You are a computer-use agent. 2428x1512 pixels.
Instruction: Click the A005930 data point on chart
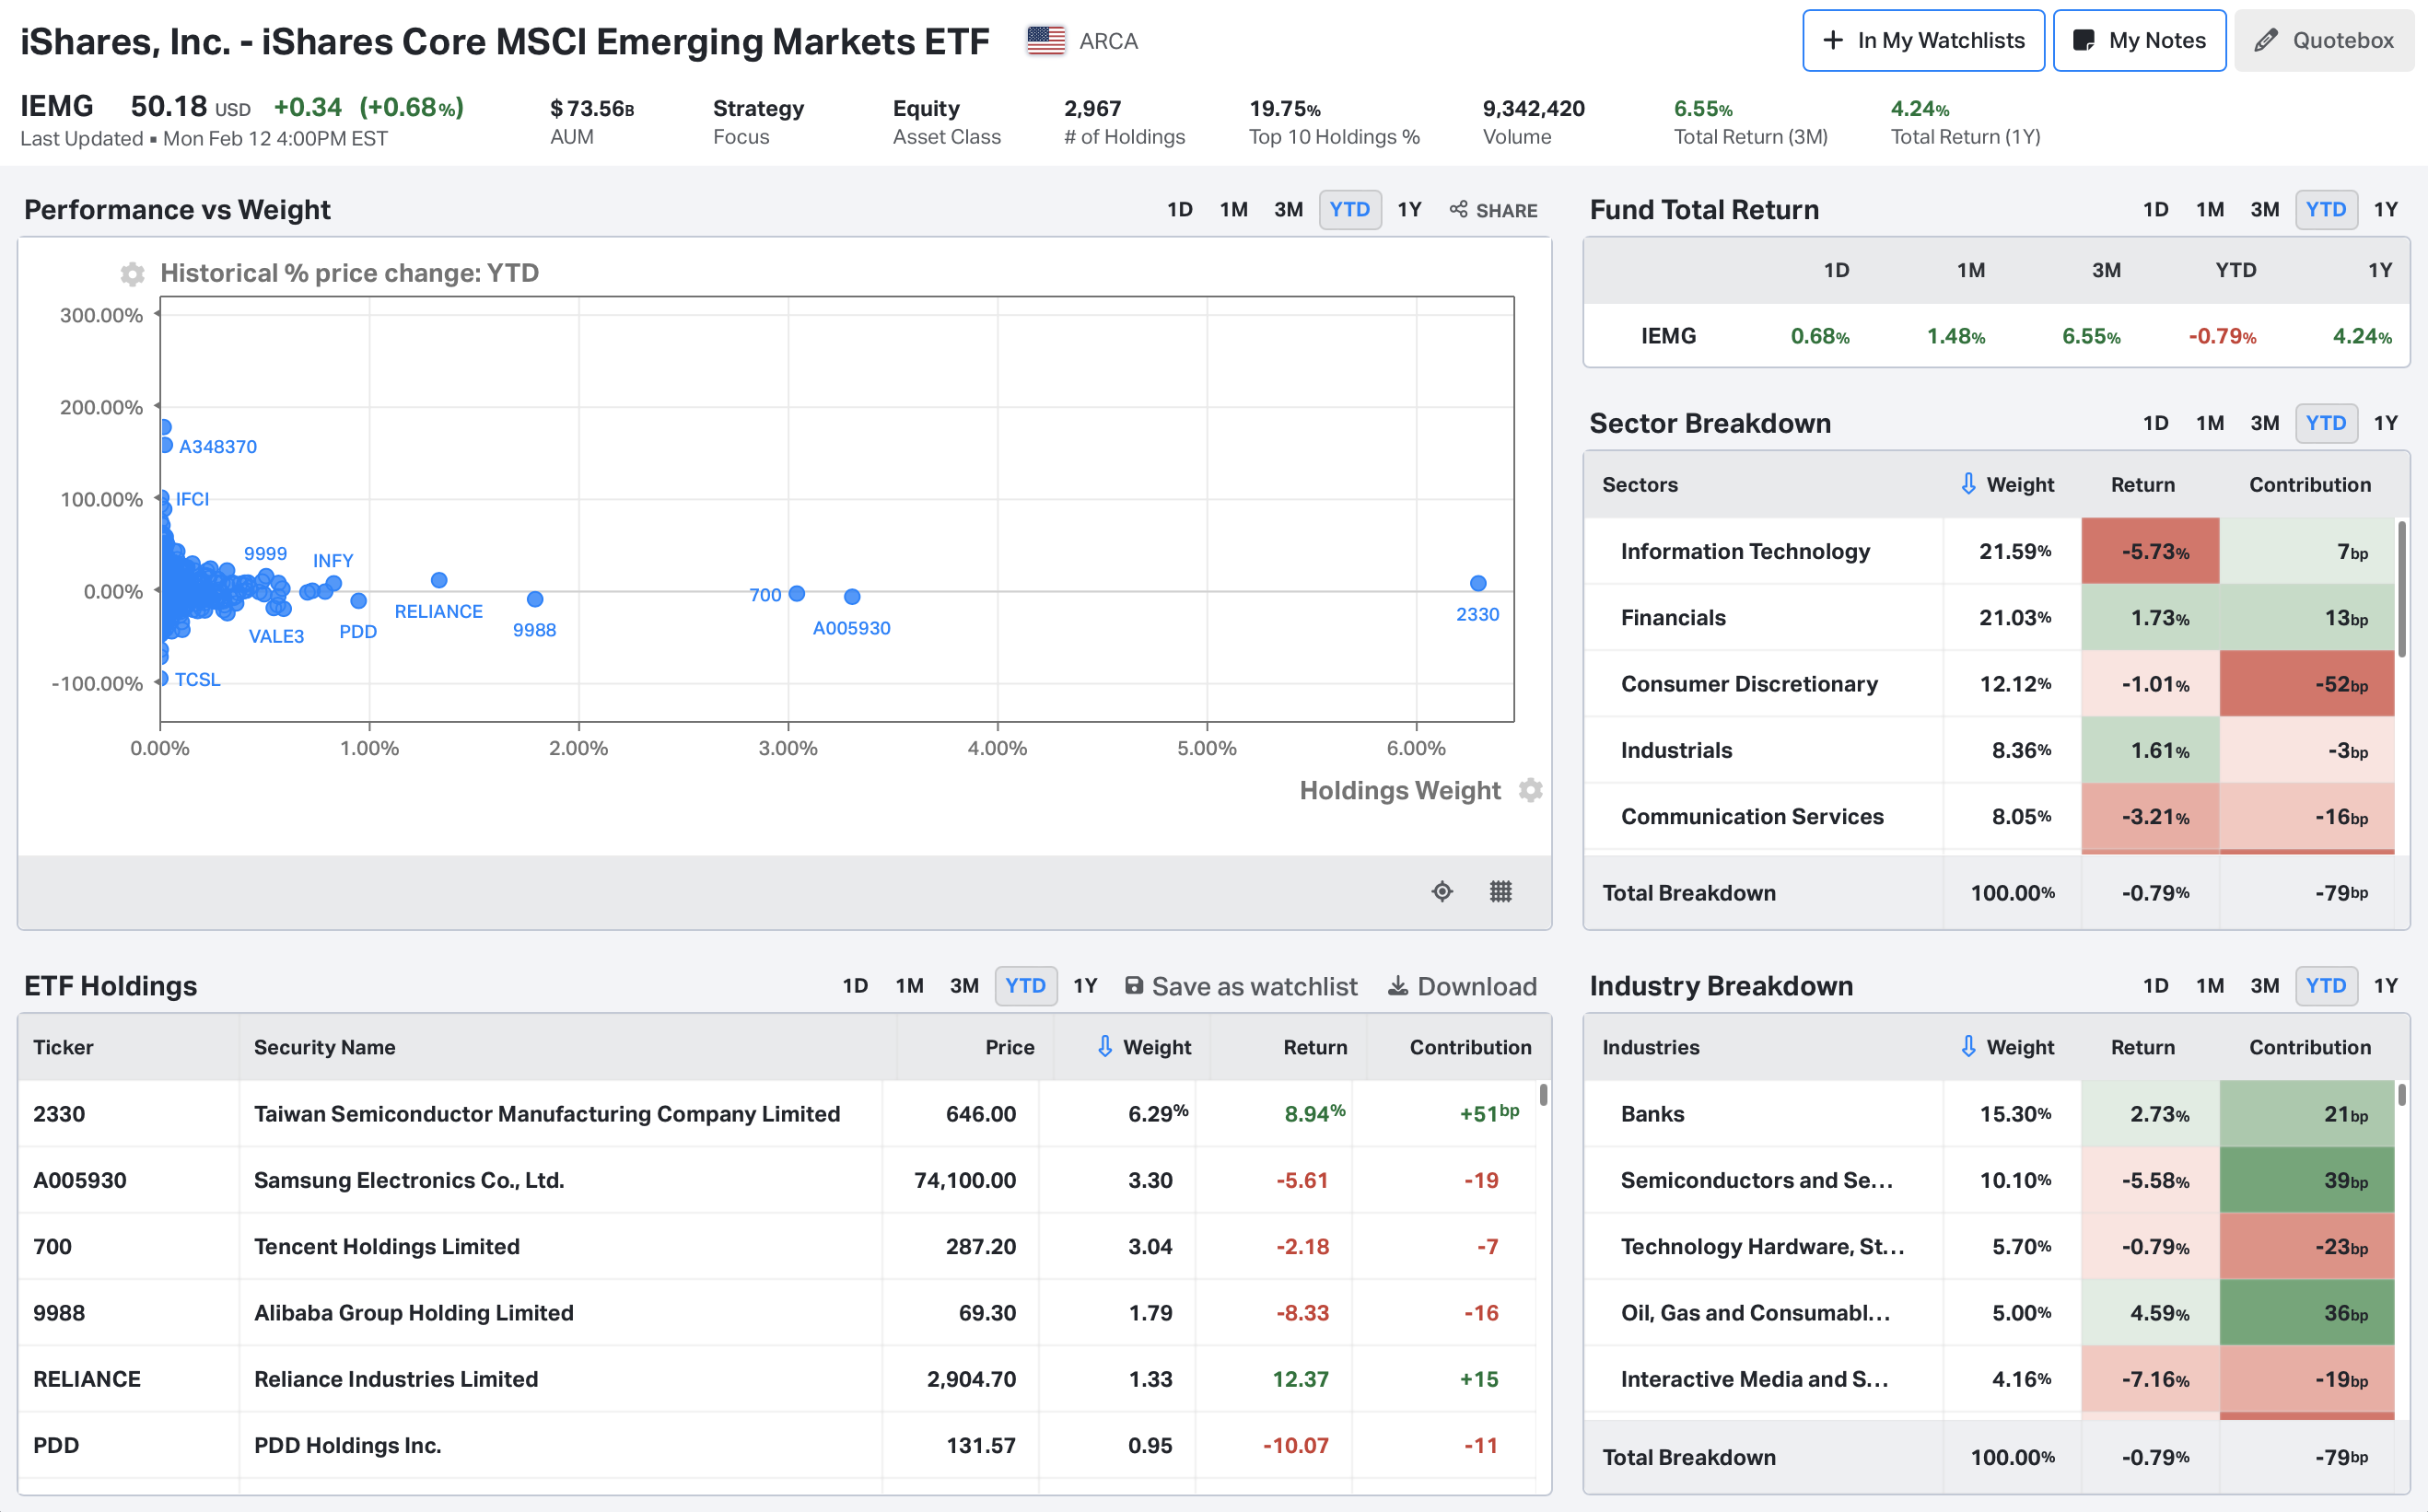(852, 597)
